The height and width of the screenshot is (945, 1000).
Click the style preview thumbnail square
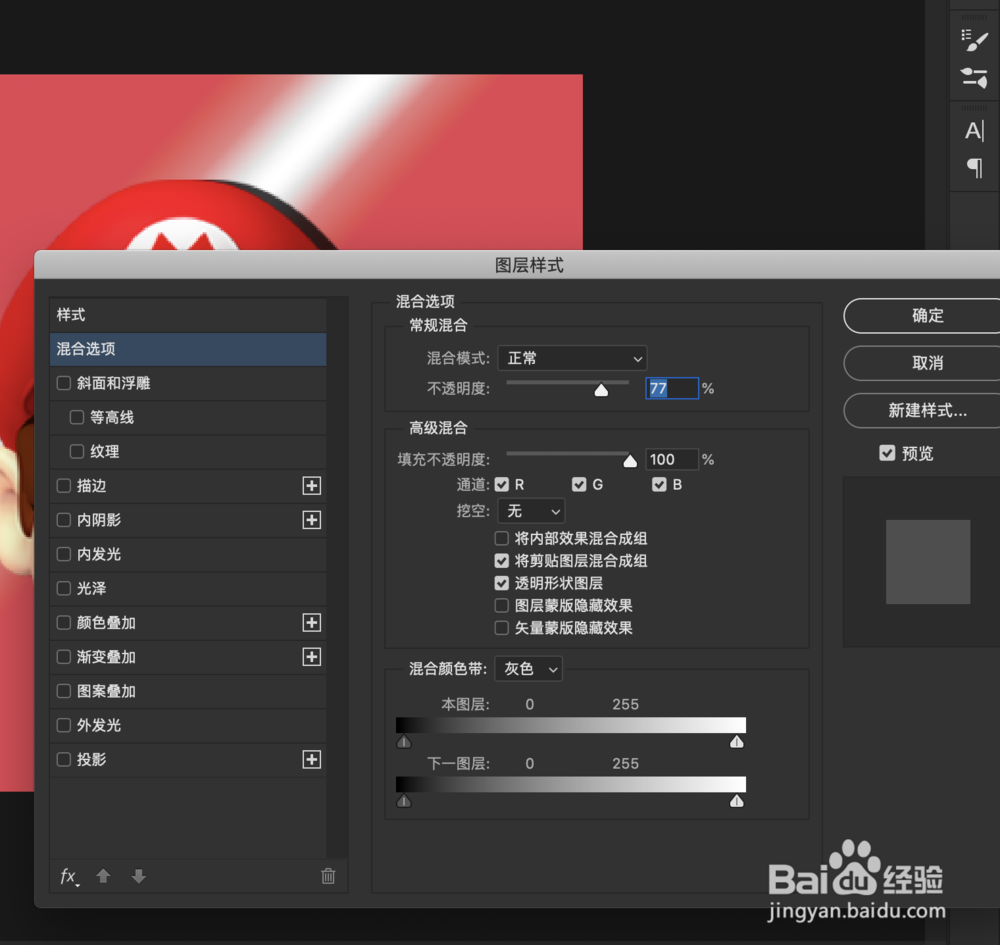click(928, 562)
